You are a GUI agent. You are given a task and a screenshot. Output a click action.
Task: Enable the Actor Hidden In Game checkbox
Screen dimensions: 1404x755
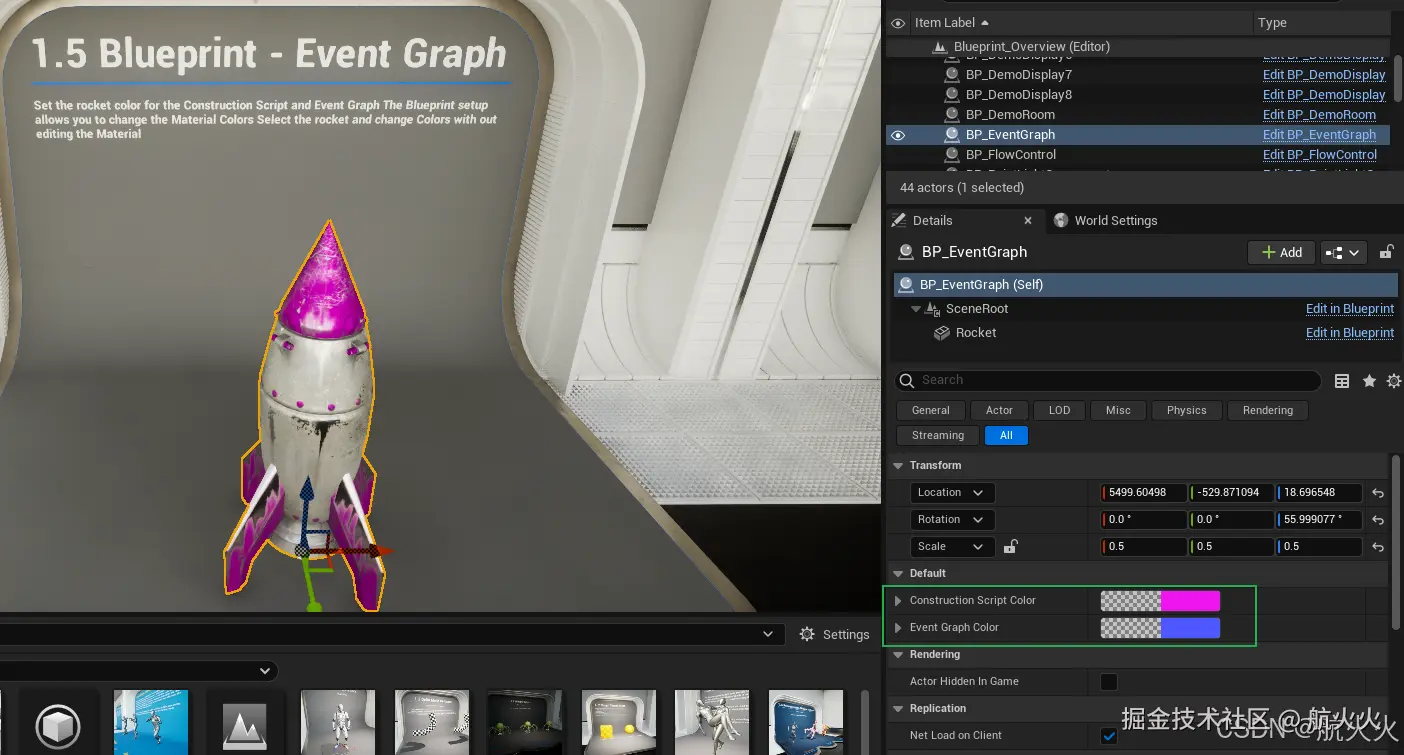(1109, 682)
